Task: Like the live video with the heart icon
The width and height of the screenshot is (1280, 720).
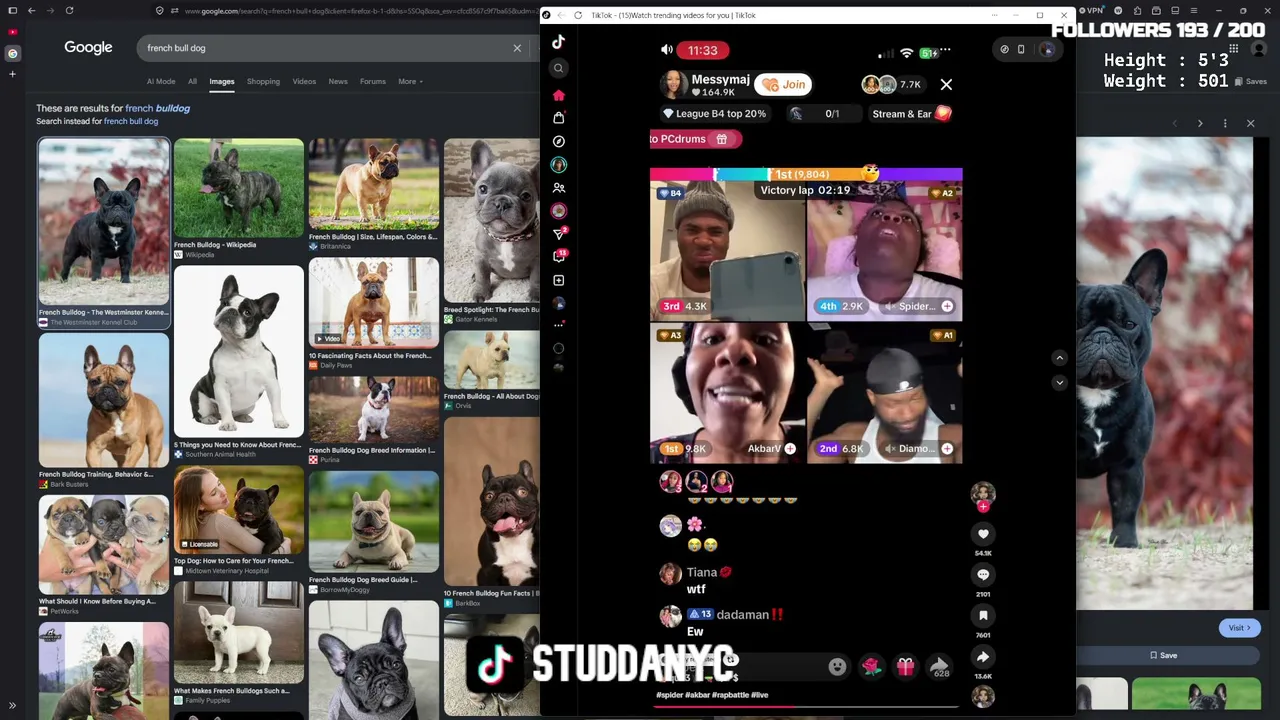Action: click(x=983, y=534)
